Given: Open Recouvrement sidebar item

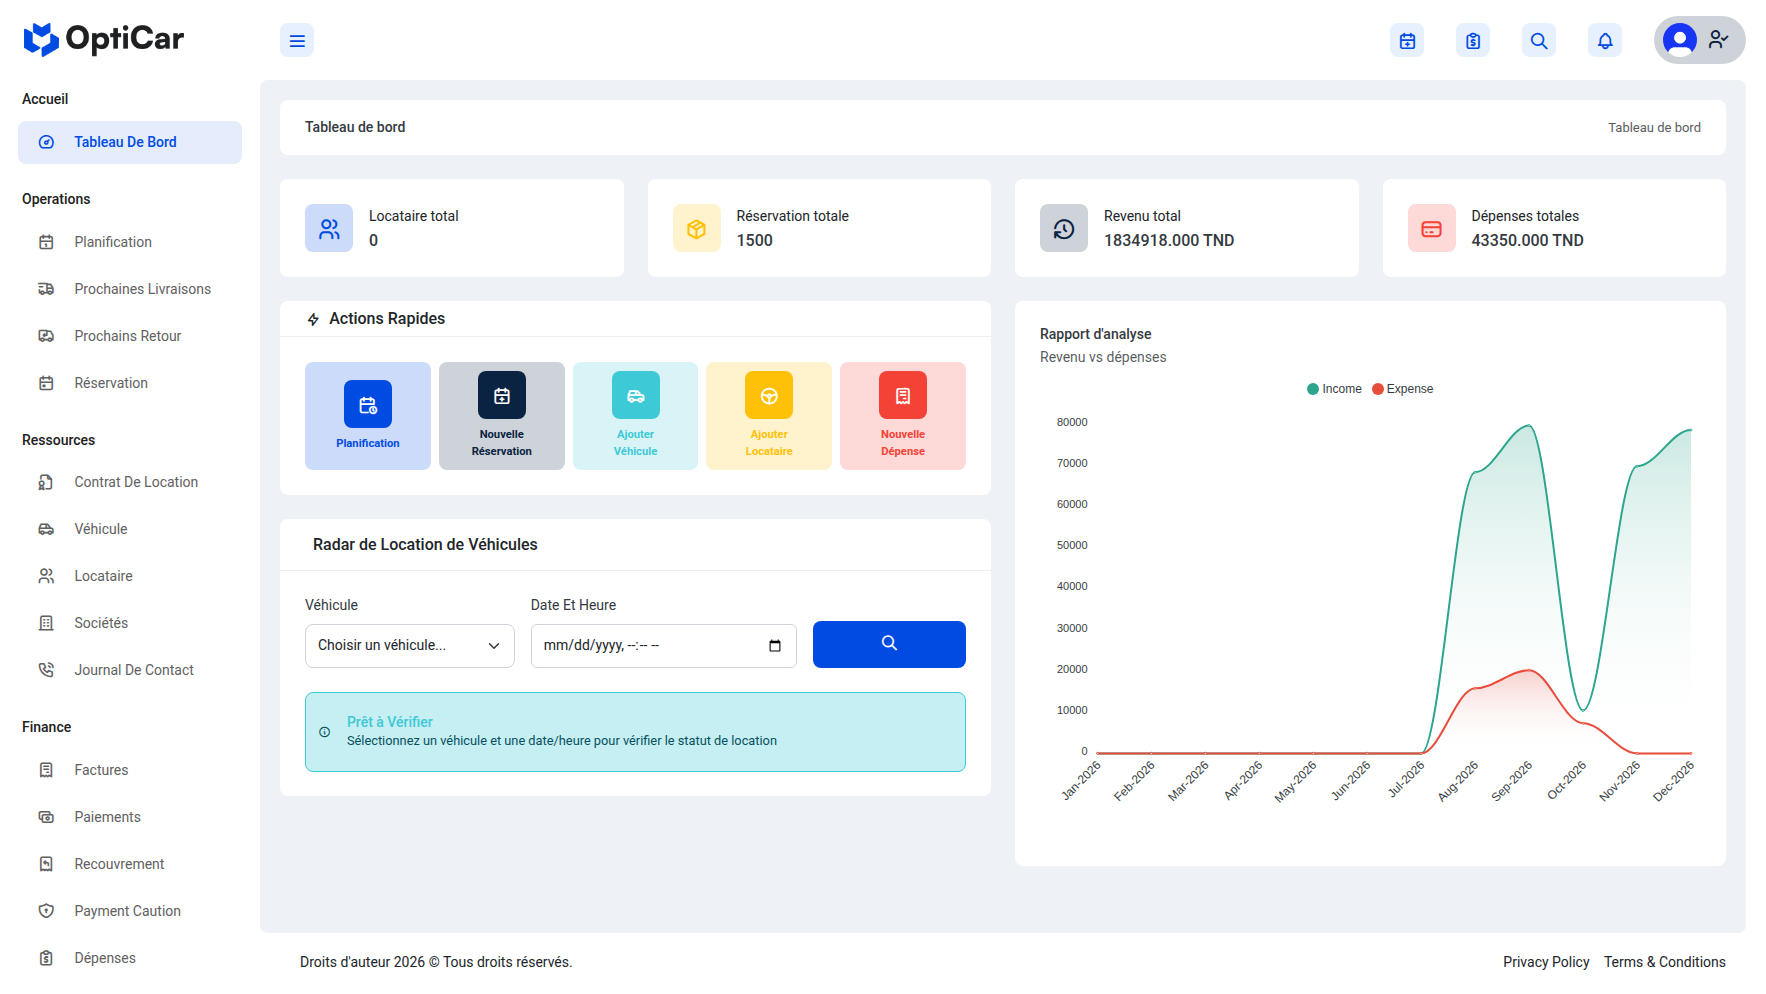Looking at the screenshot, I should click(130, 864).
